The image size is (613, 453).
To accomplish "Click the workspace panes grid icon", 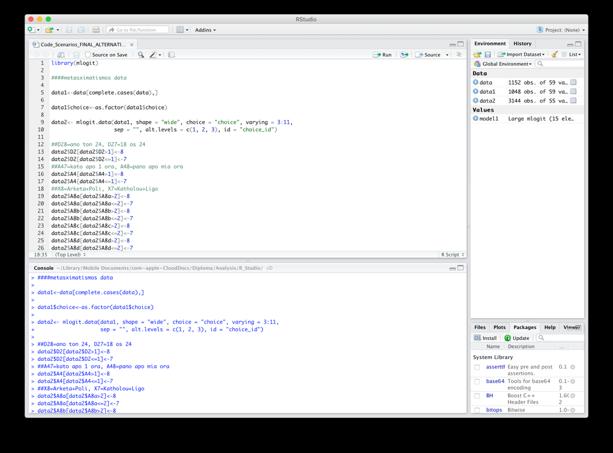I will (x=179, y=30).
